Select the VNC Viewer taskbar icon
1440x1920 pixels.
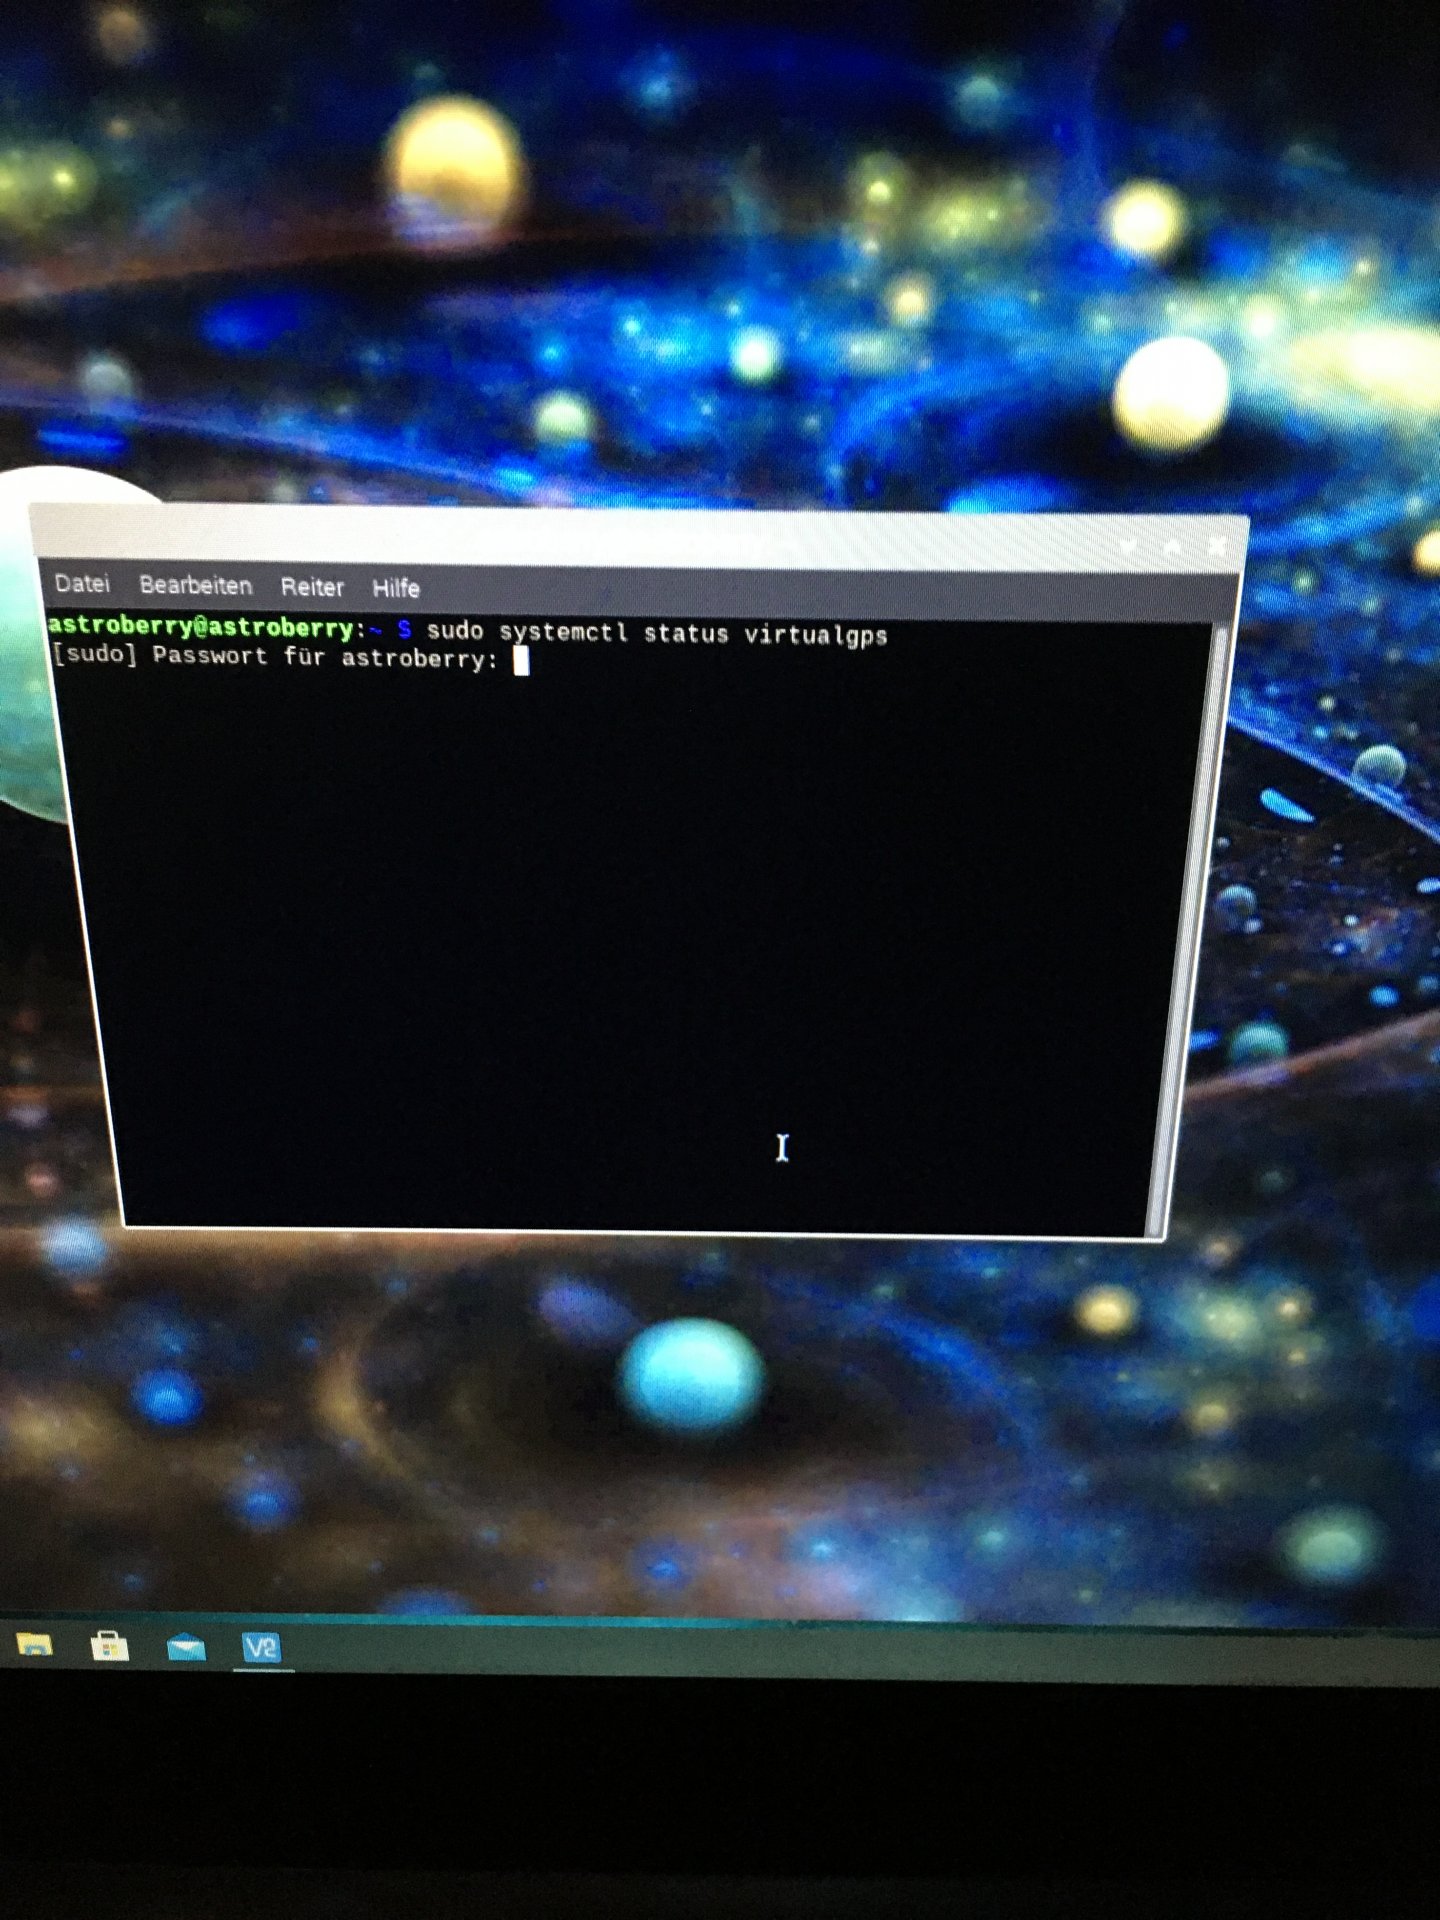tap(262, 1647)
